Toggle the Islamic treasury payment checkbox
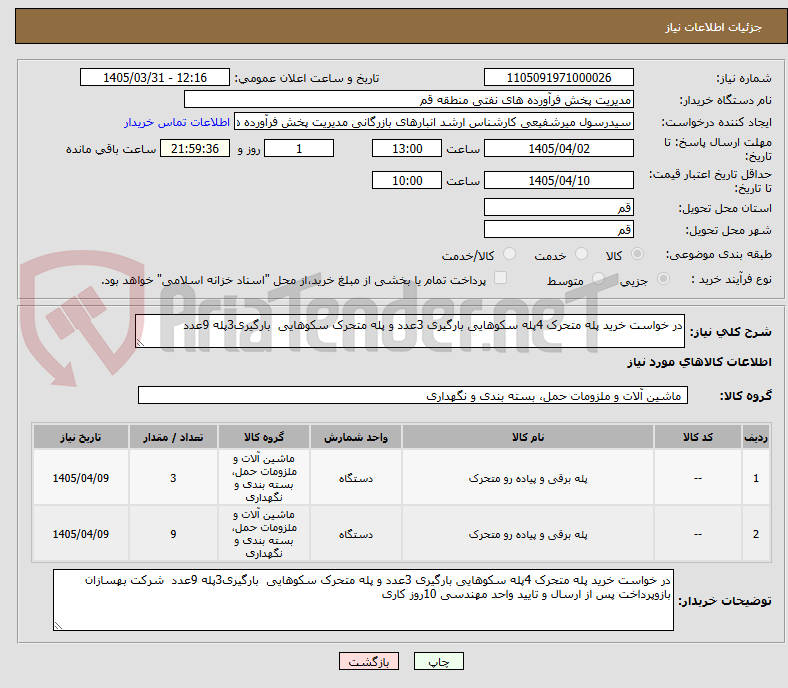This screenshot has width=788, height=688. pyautogui.click(x=500, y=278)
